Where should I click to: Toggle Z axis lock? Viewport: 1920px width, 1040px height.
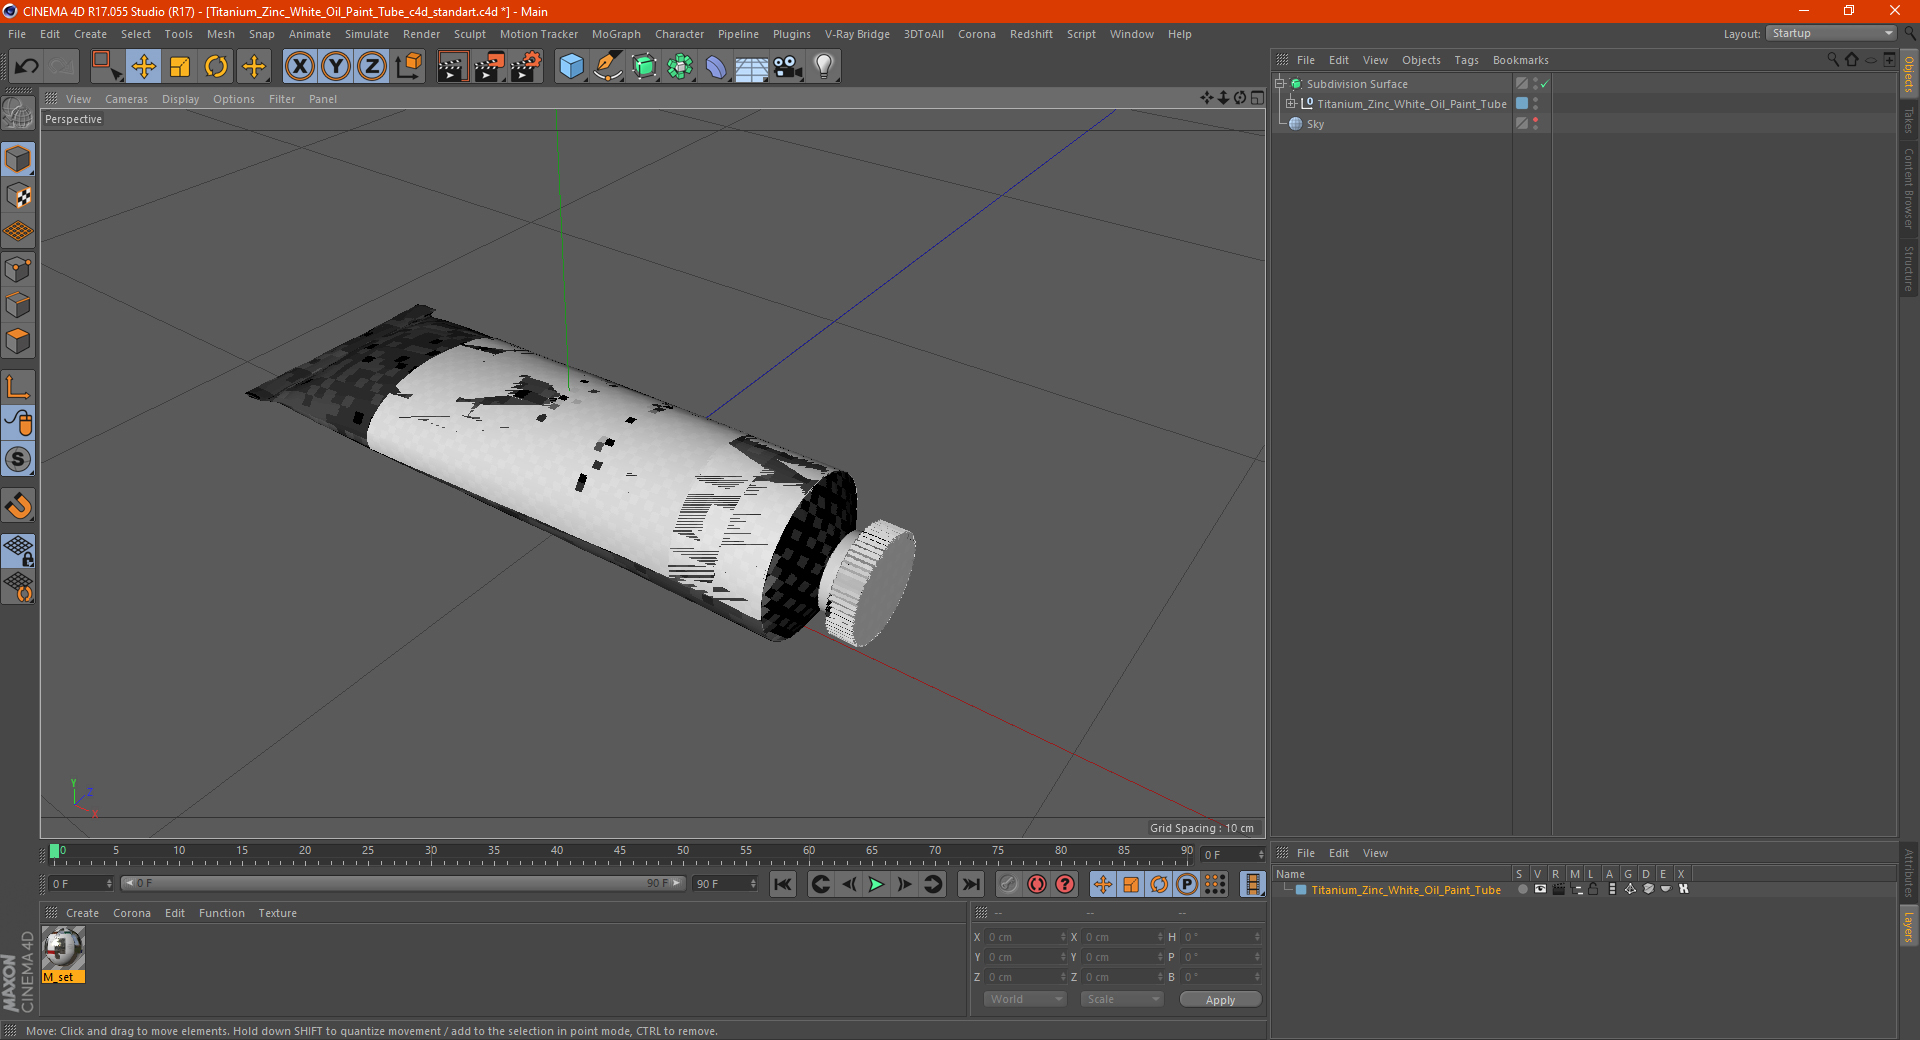[372, 67]
